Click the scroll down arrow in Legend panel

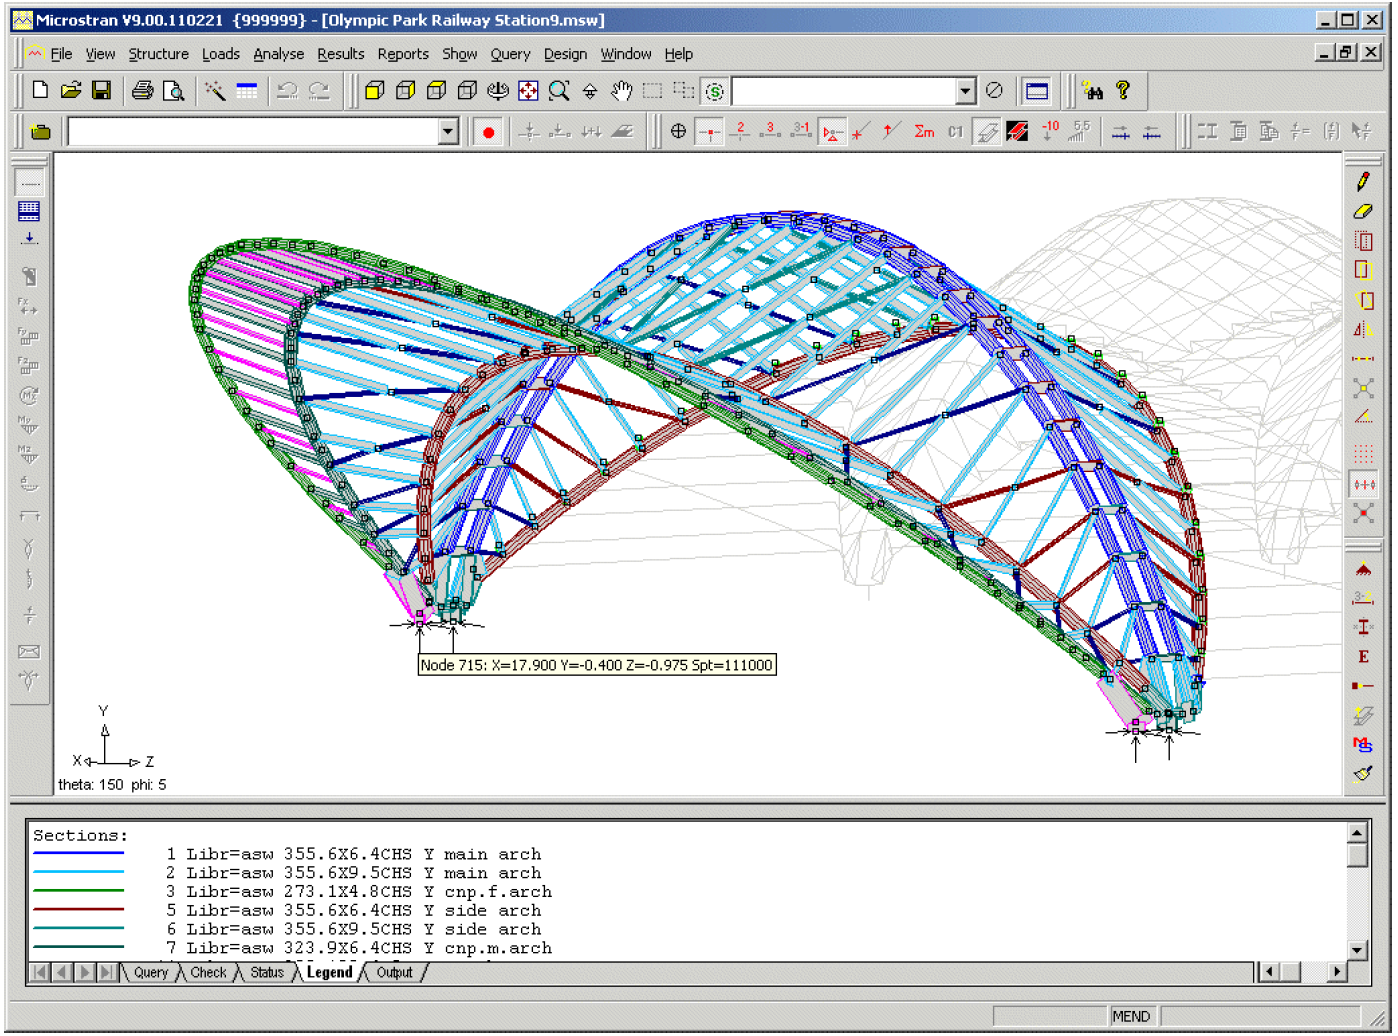coord(1357,950)
